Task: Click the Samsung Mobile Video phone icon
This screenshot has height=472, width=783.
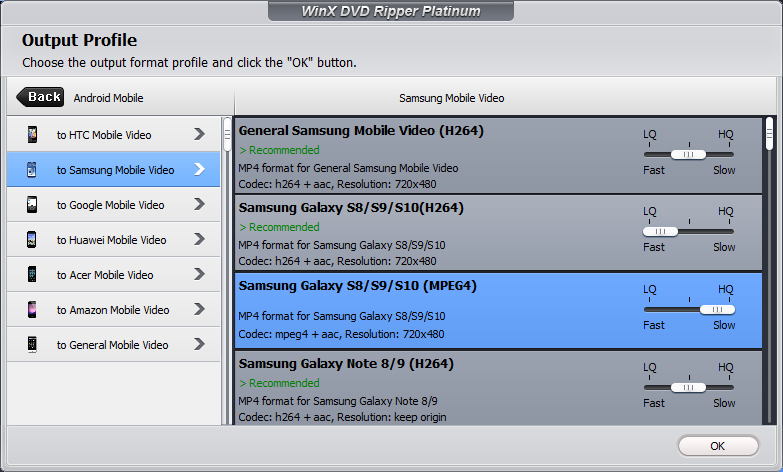Action: 32,169
